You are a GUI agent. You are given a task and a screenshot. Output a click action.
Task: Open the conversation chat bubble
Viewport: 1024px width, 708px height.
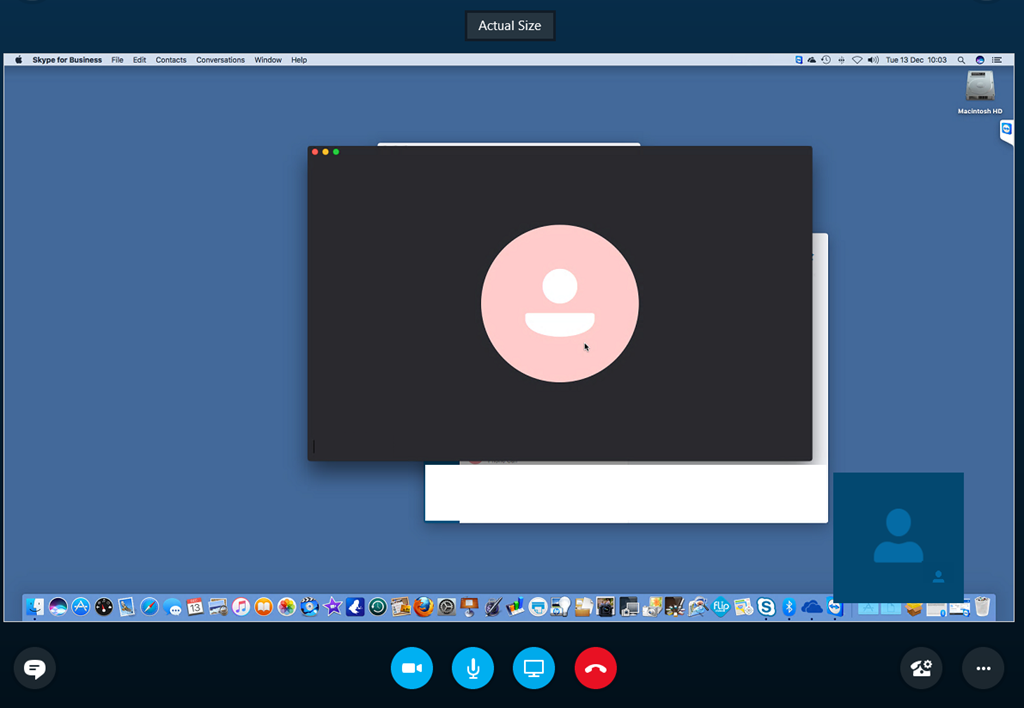34,668
